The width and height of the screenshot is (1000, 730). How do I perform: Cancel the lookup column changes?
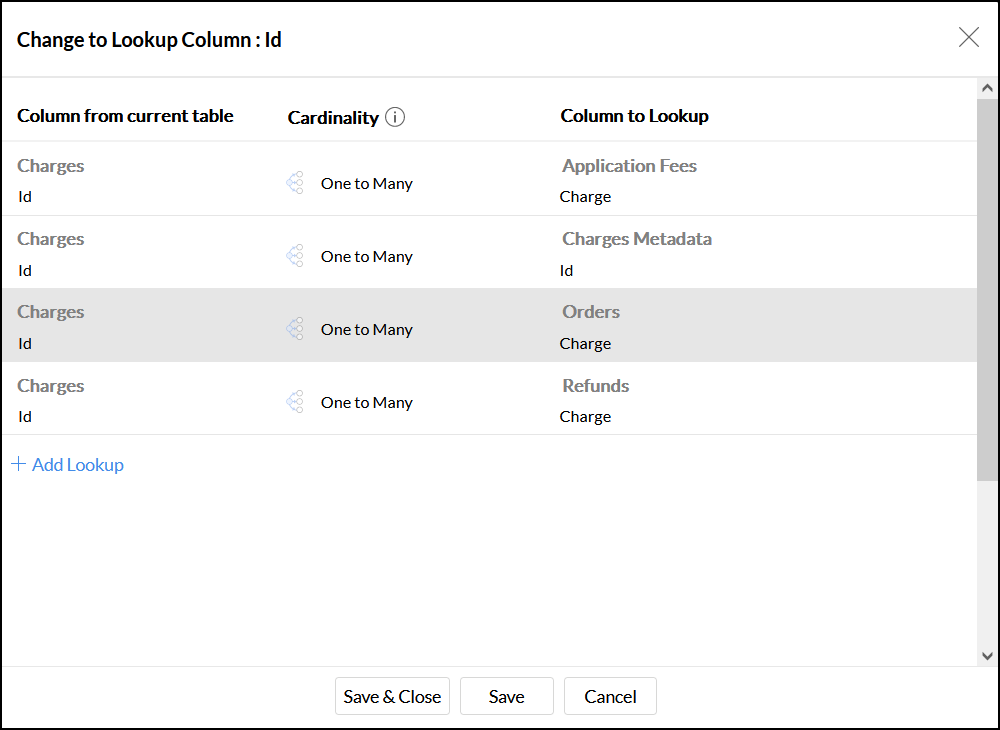610,697
